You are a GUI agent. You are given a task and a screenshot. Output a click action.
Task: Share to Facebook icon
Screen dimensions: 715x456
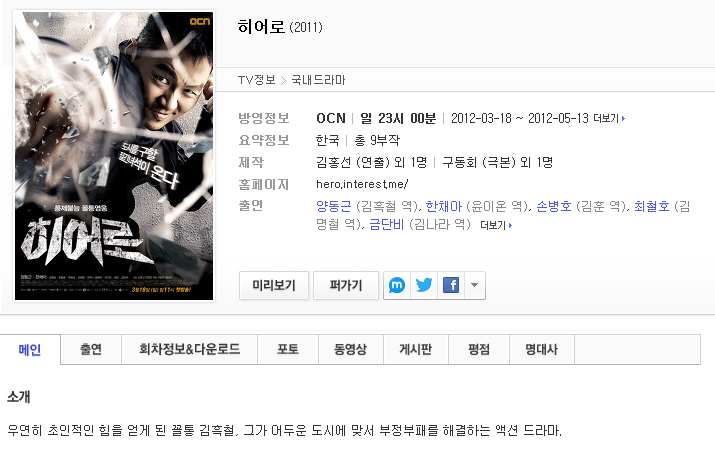[451, 285]
